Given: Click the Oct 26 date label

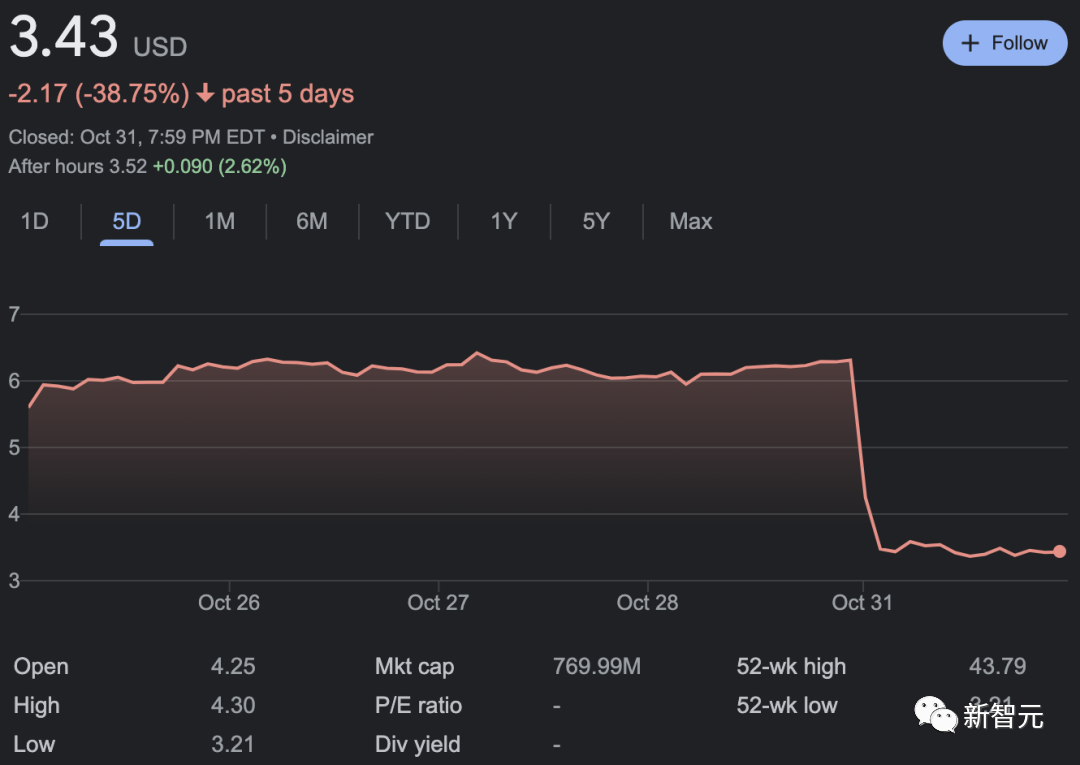Looking at the screenshot, I should pyautogui.click(x=229, y=602).
